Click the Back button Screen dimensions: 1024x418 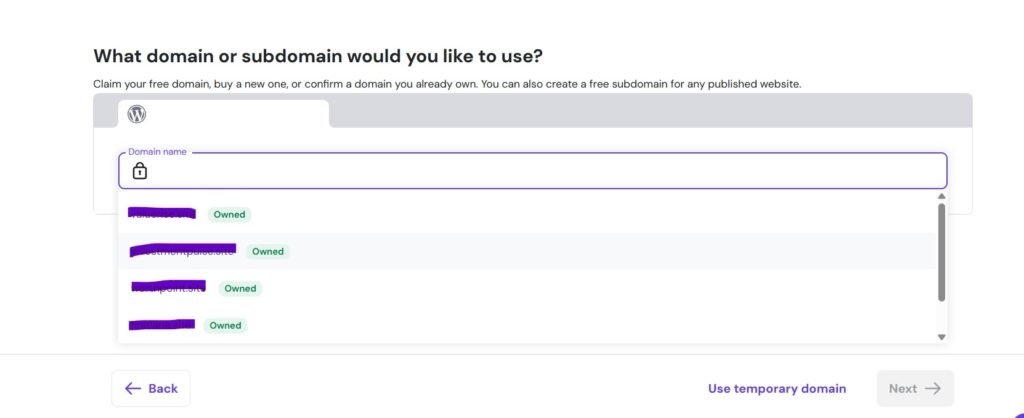click(151, 388)
